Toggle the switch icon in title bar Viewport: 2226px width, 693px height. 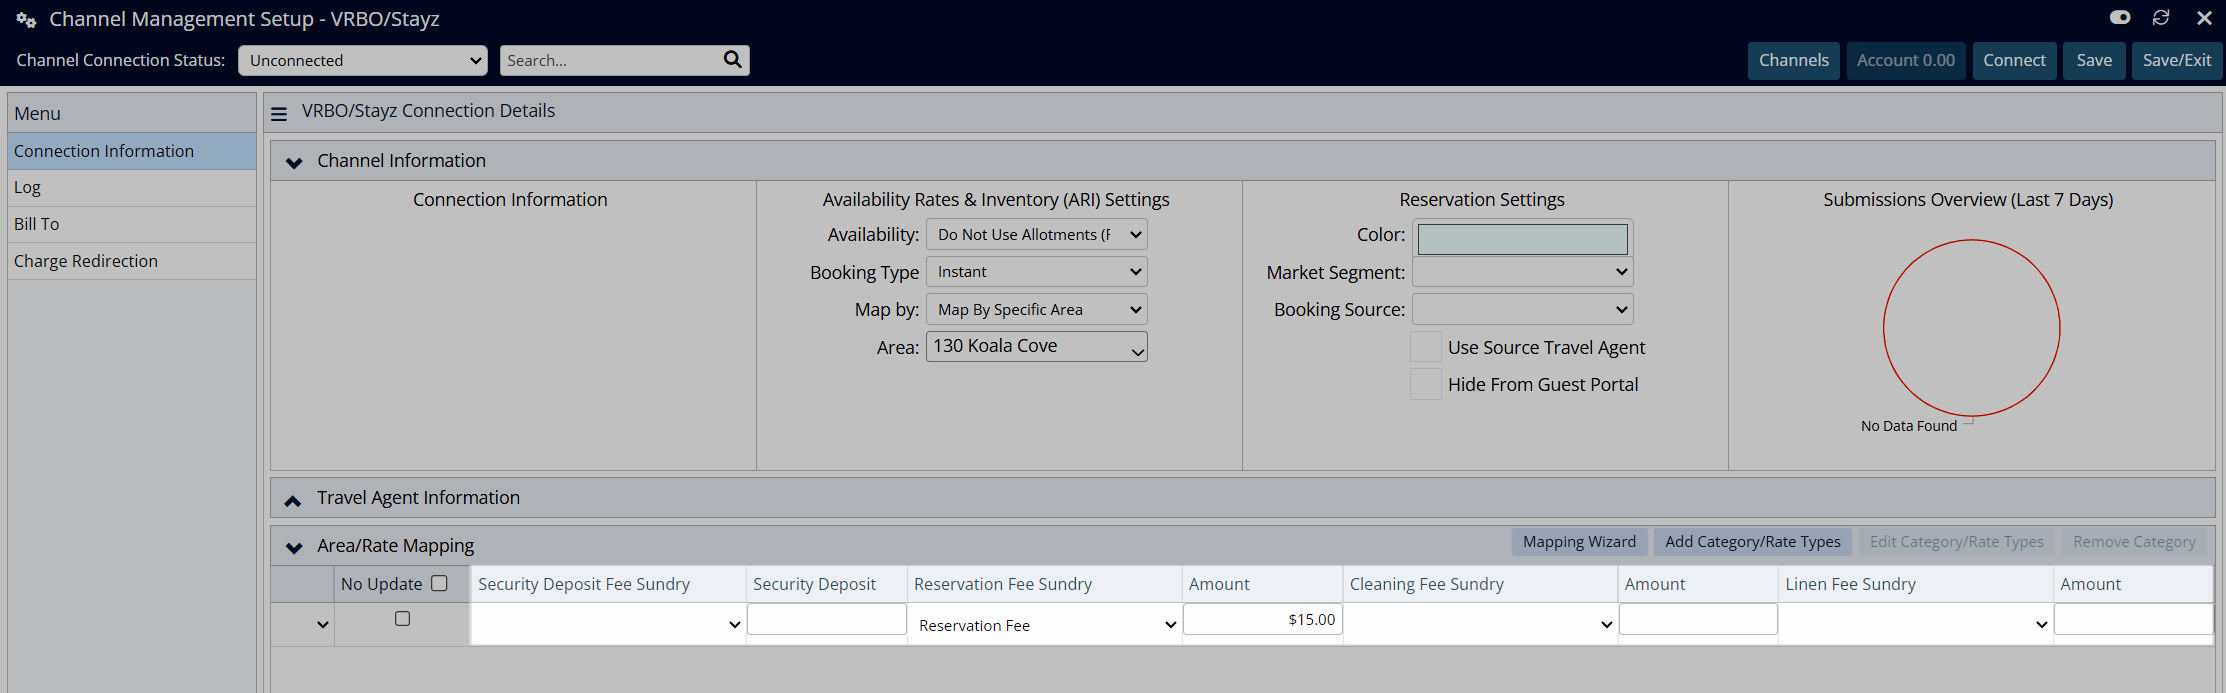coord(2120,18)
